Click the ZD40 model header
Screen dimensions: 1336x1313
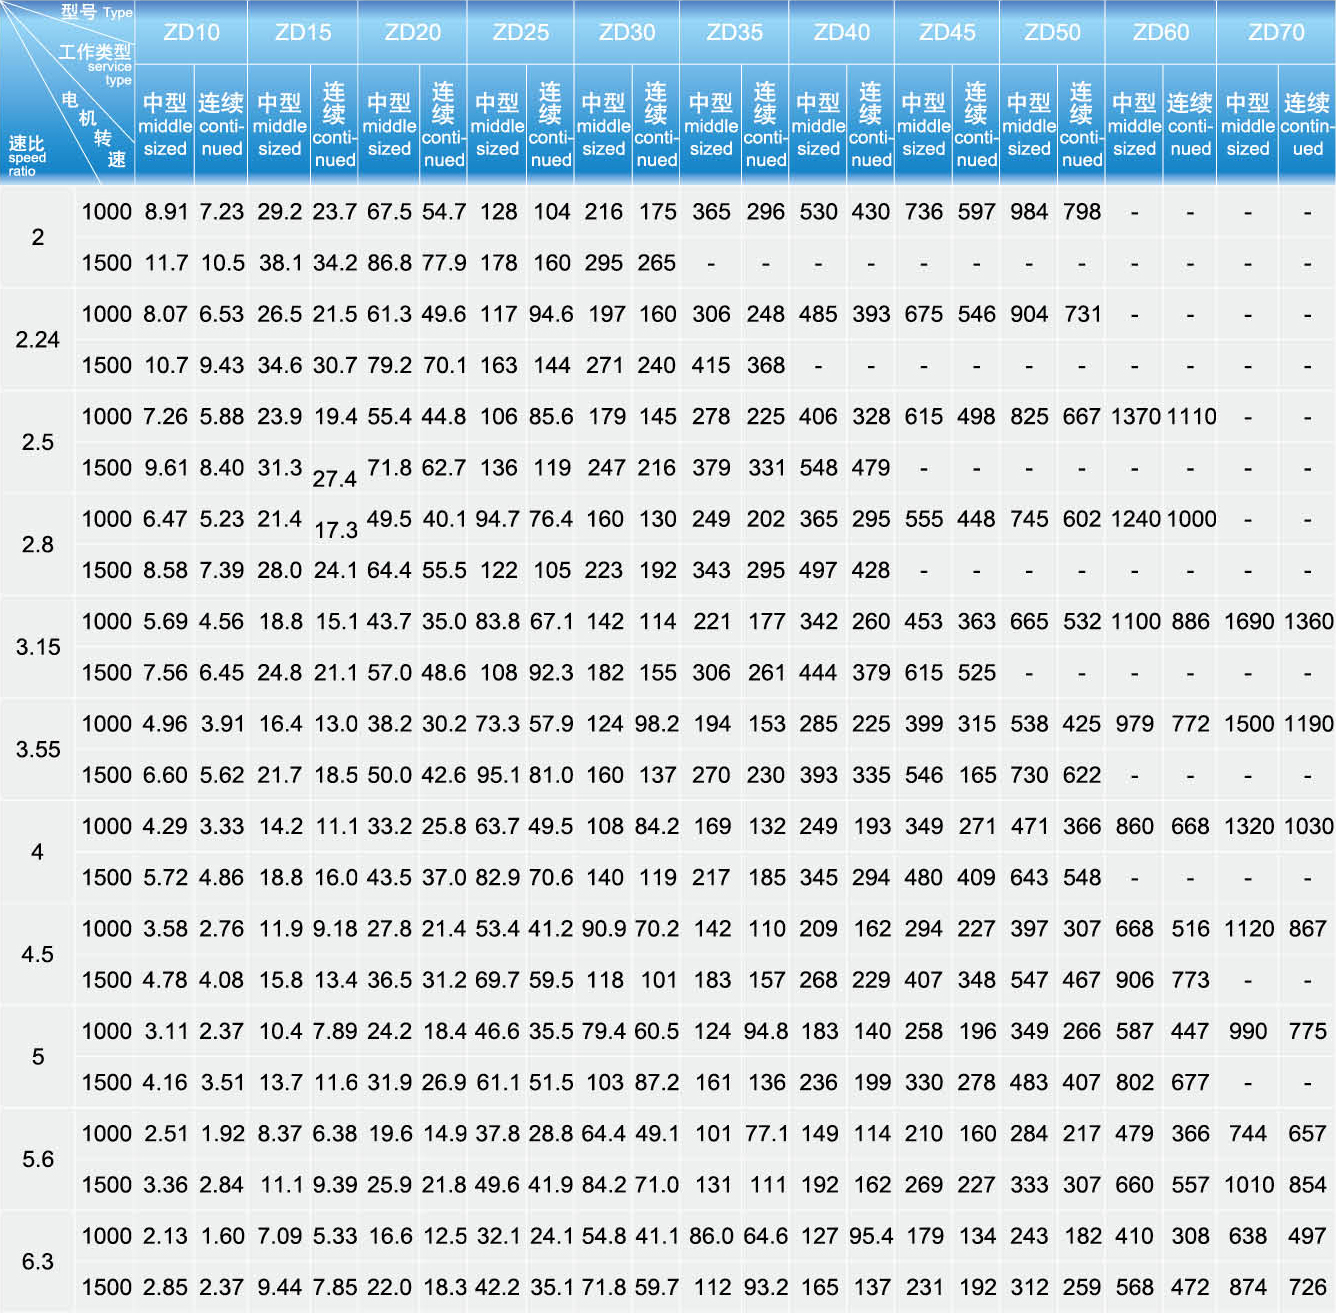[841, 32]
